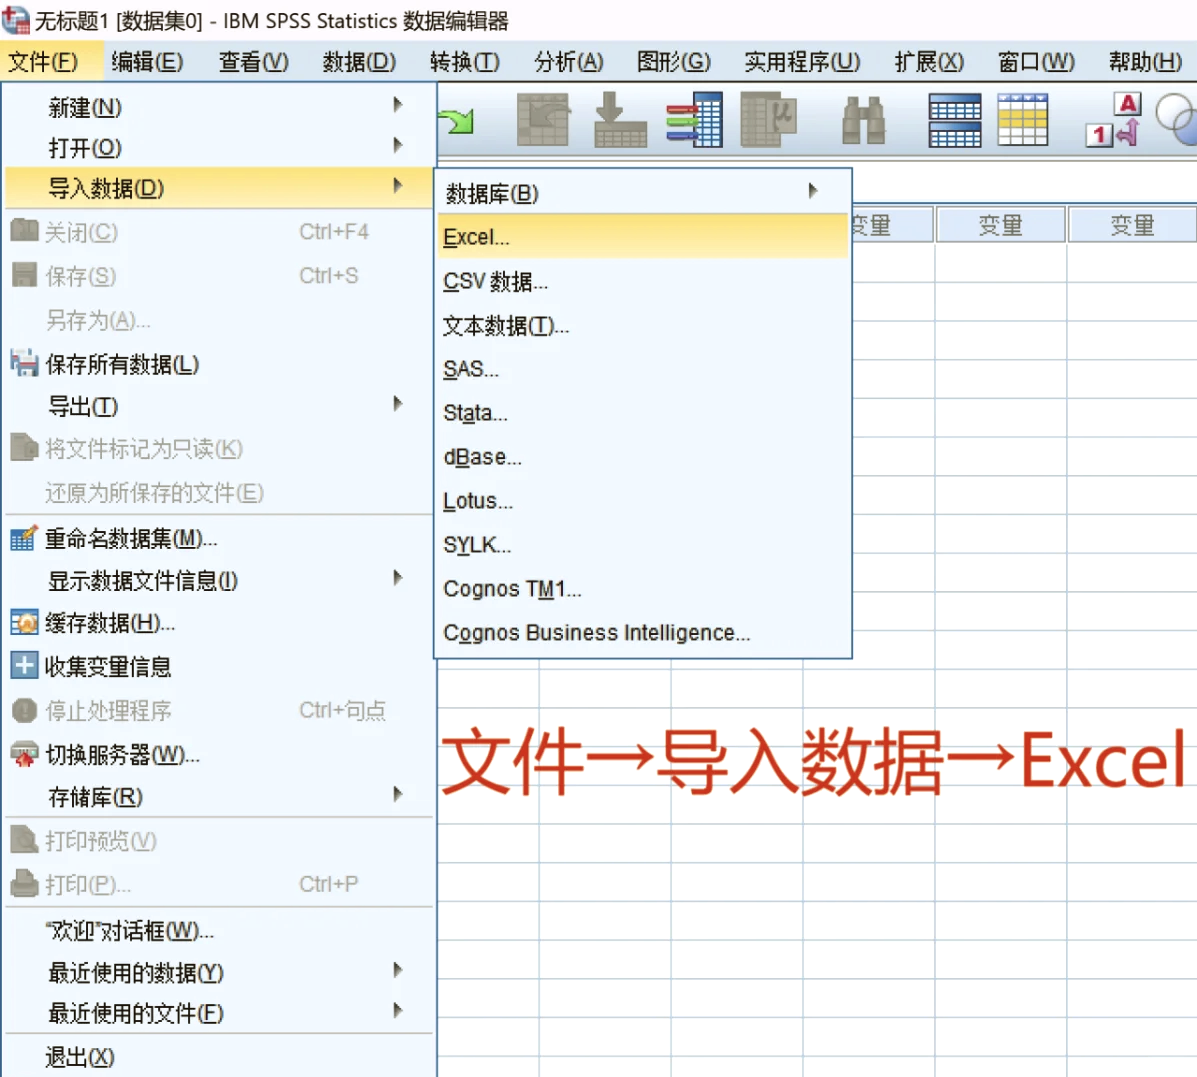Expand the 最近使用的数据(Y) submenu arrow
Screen dimensions: 1197x1077
tap(397, 970)
